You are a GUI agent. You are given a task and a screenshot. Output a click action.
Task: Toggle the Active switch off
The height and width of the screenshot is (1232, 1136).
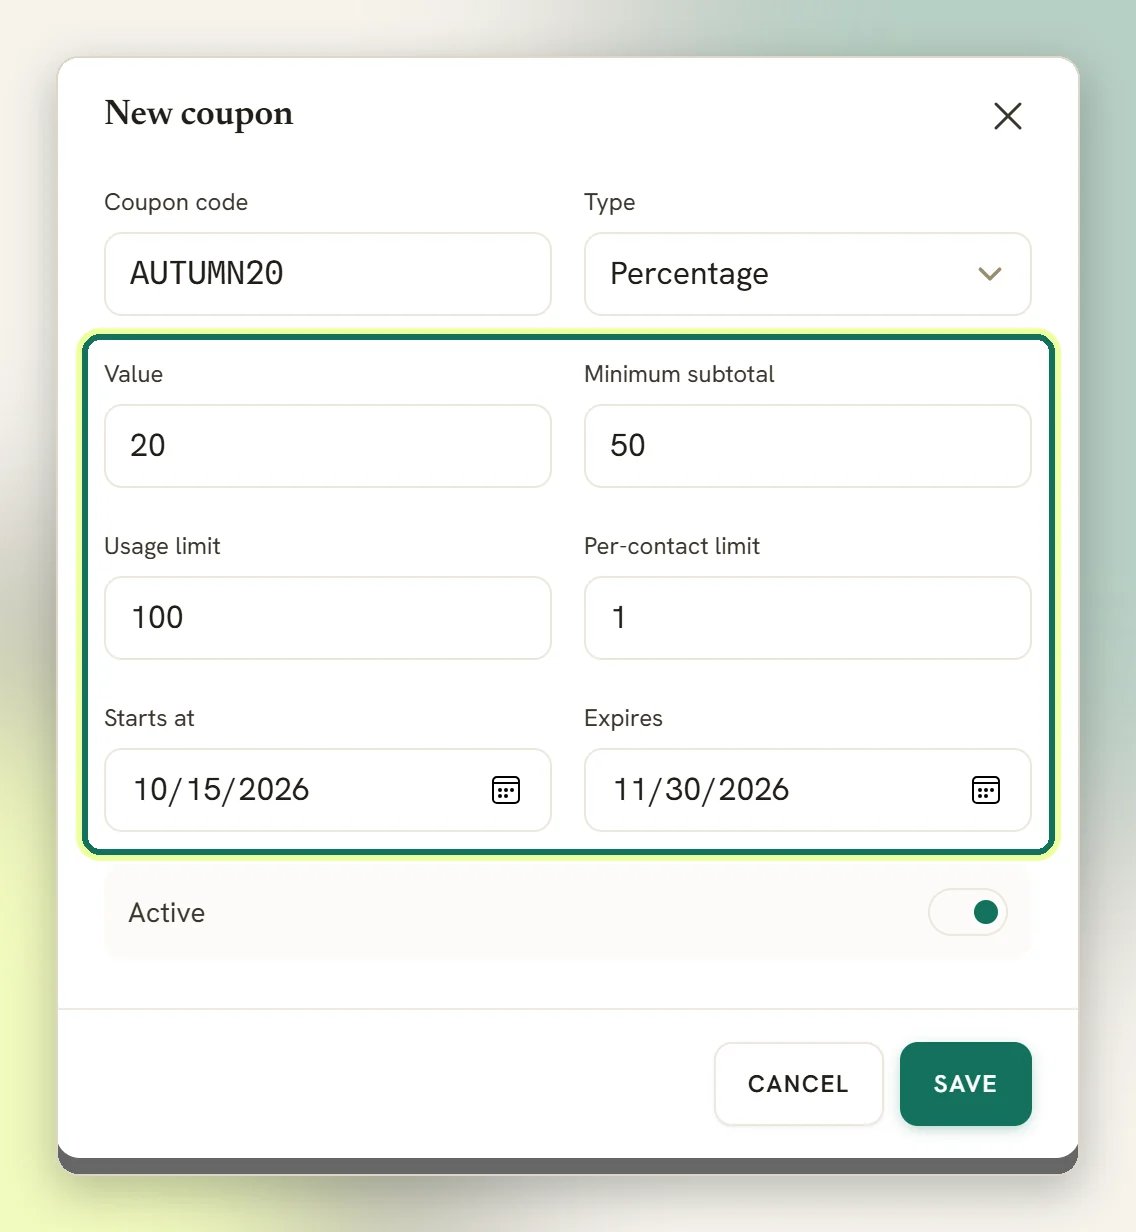pyautogui.click(x=968, y=912)
